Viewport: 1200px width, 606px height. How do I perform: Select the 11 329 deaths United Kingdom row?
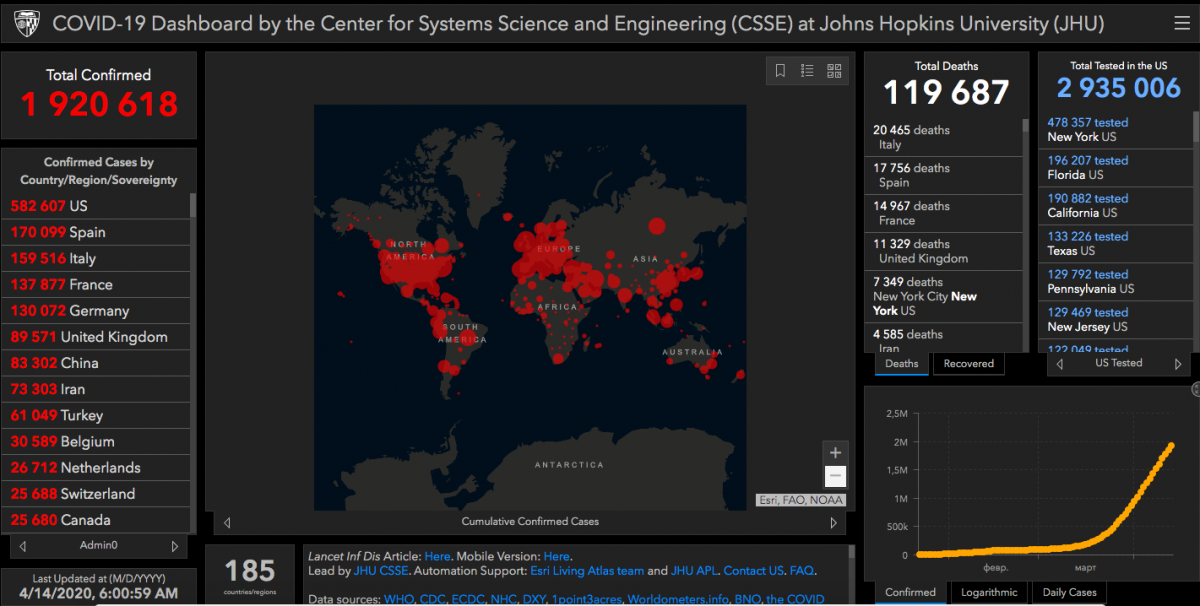click(x=943, y=251)
